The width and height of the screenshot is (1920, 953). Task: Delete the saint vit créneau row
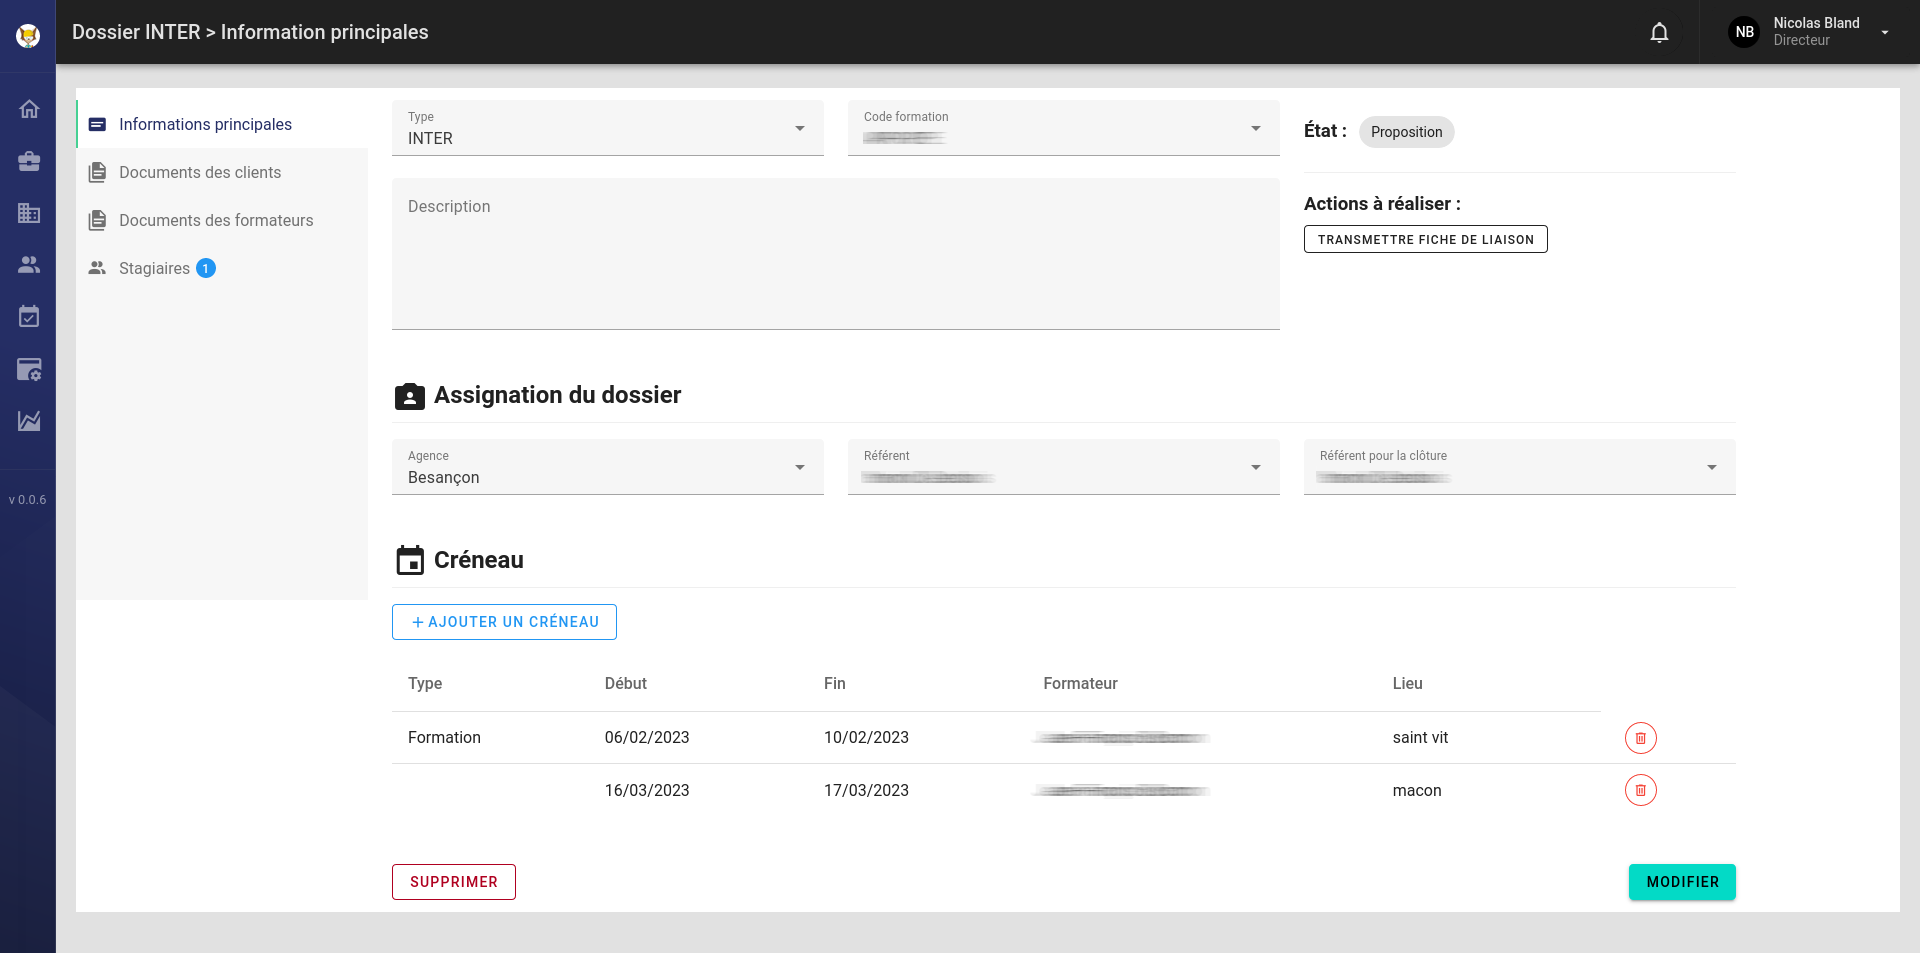coord(1640,738)
